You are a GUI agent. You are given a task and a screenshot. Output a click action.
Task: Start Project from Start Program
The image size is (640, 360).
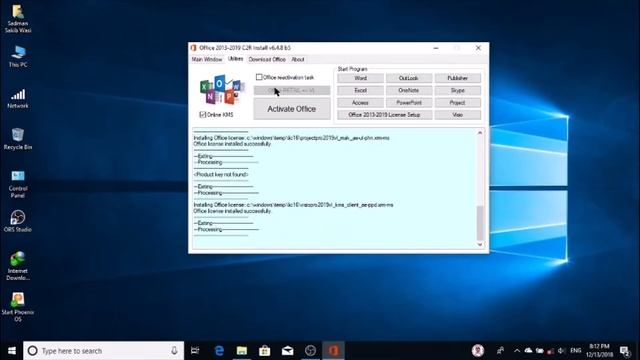[458, 103]
